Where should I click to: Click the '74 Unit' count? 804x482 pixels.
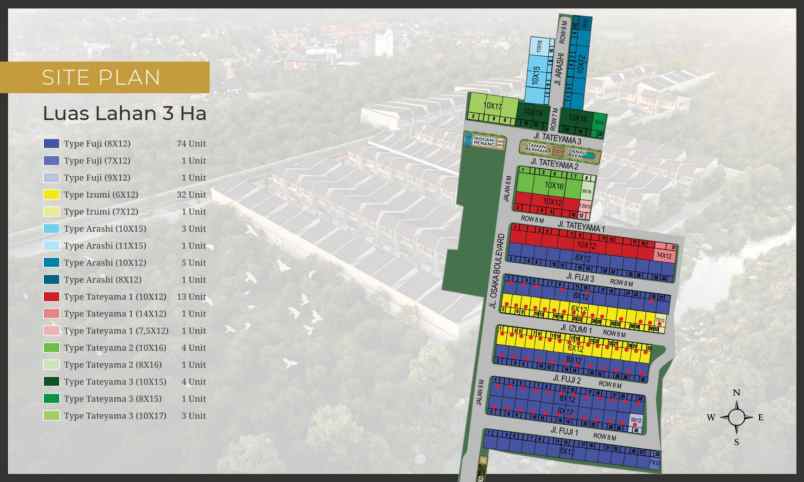[x=191, y=144]
